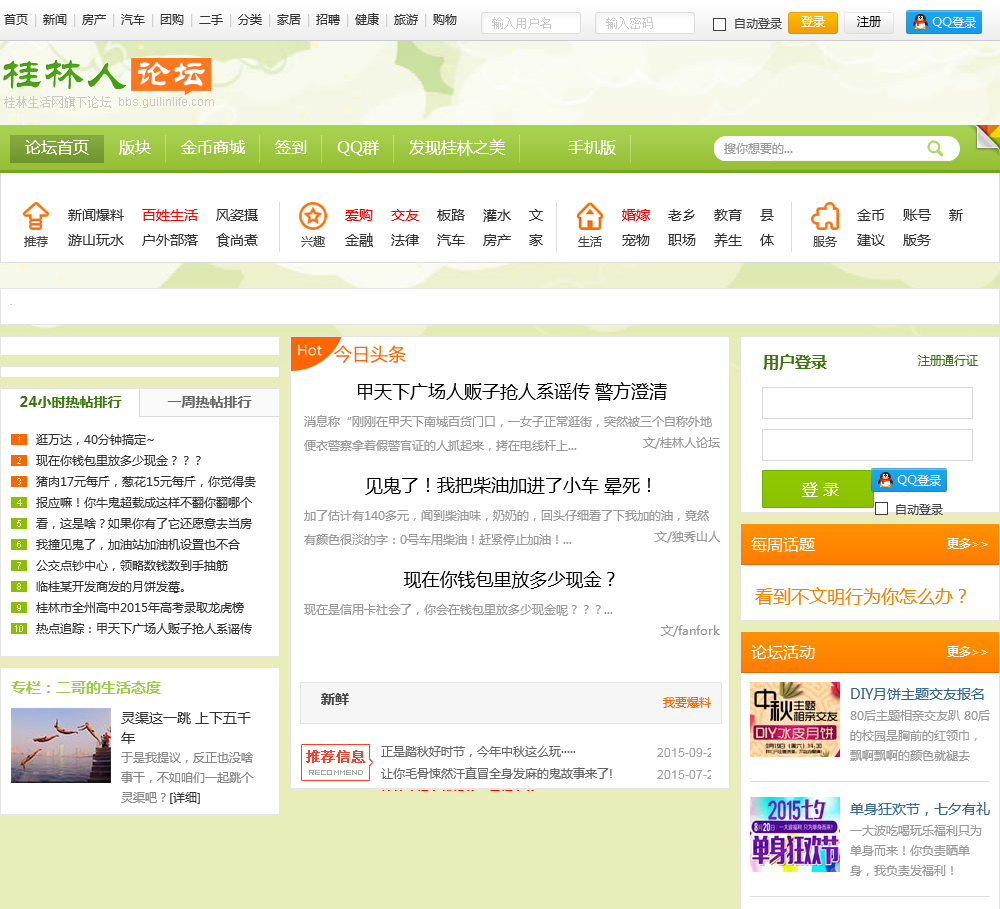The image size is (1000, 909).
Task: Focus the 输入用户名 field
Action: [531, 23]
